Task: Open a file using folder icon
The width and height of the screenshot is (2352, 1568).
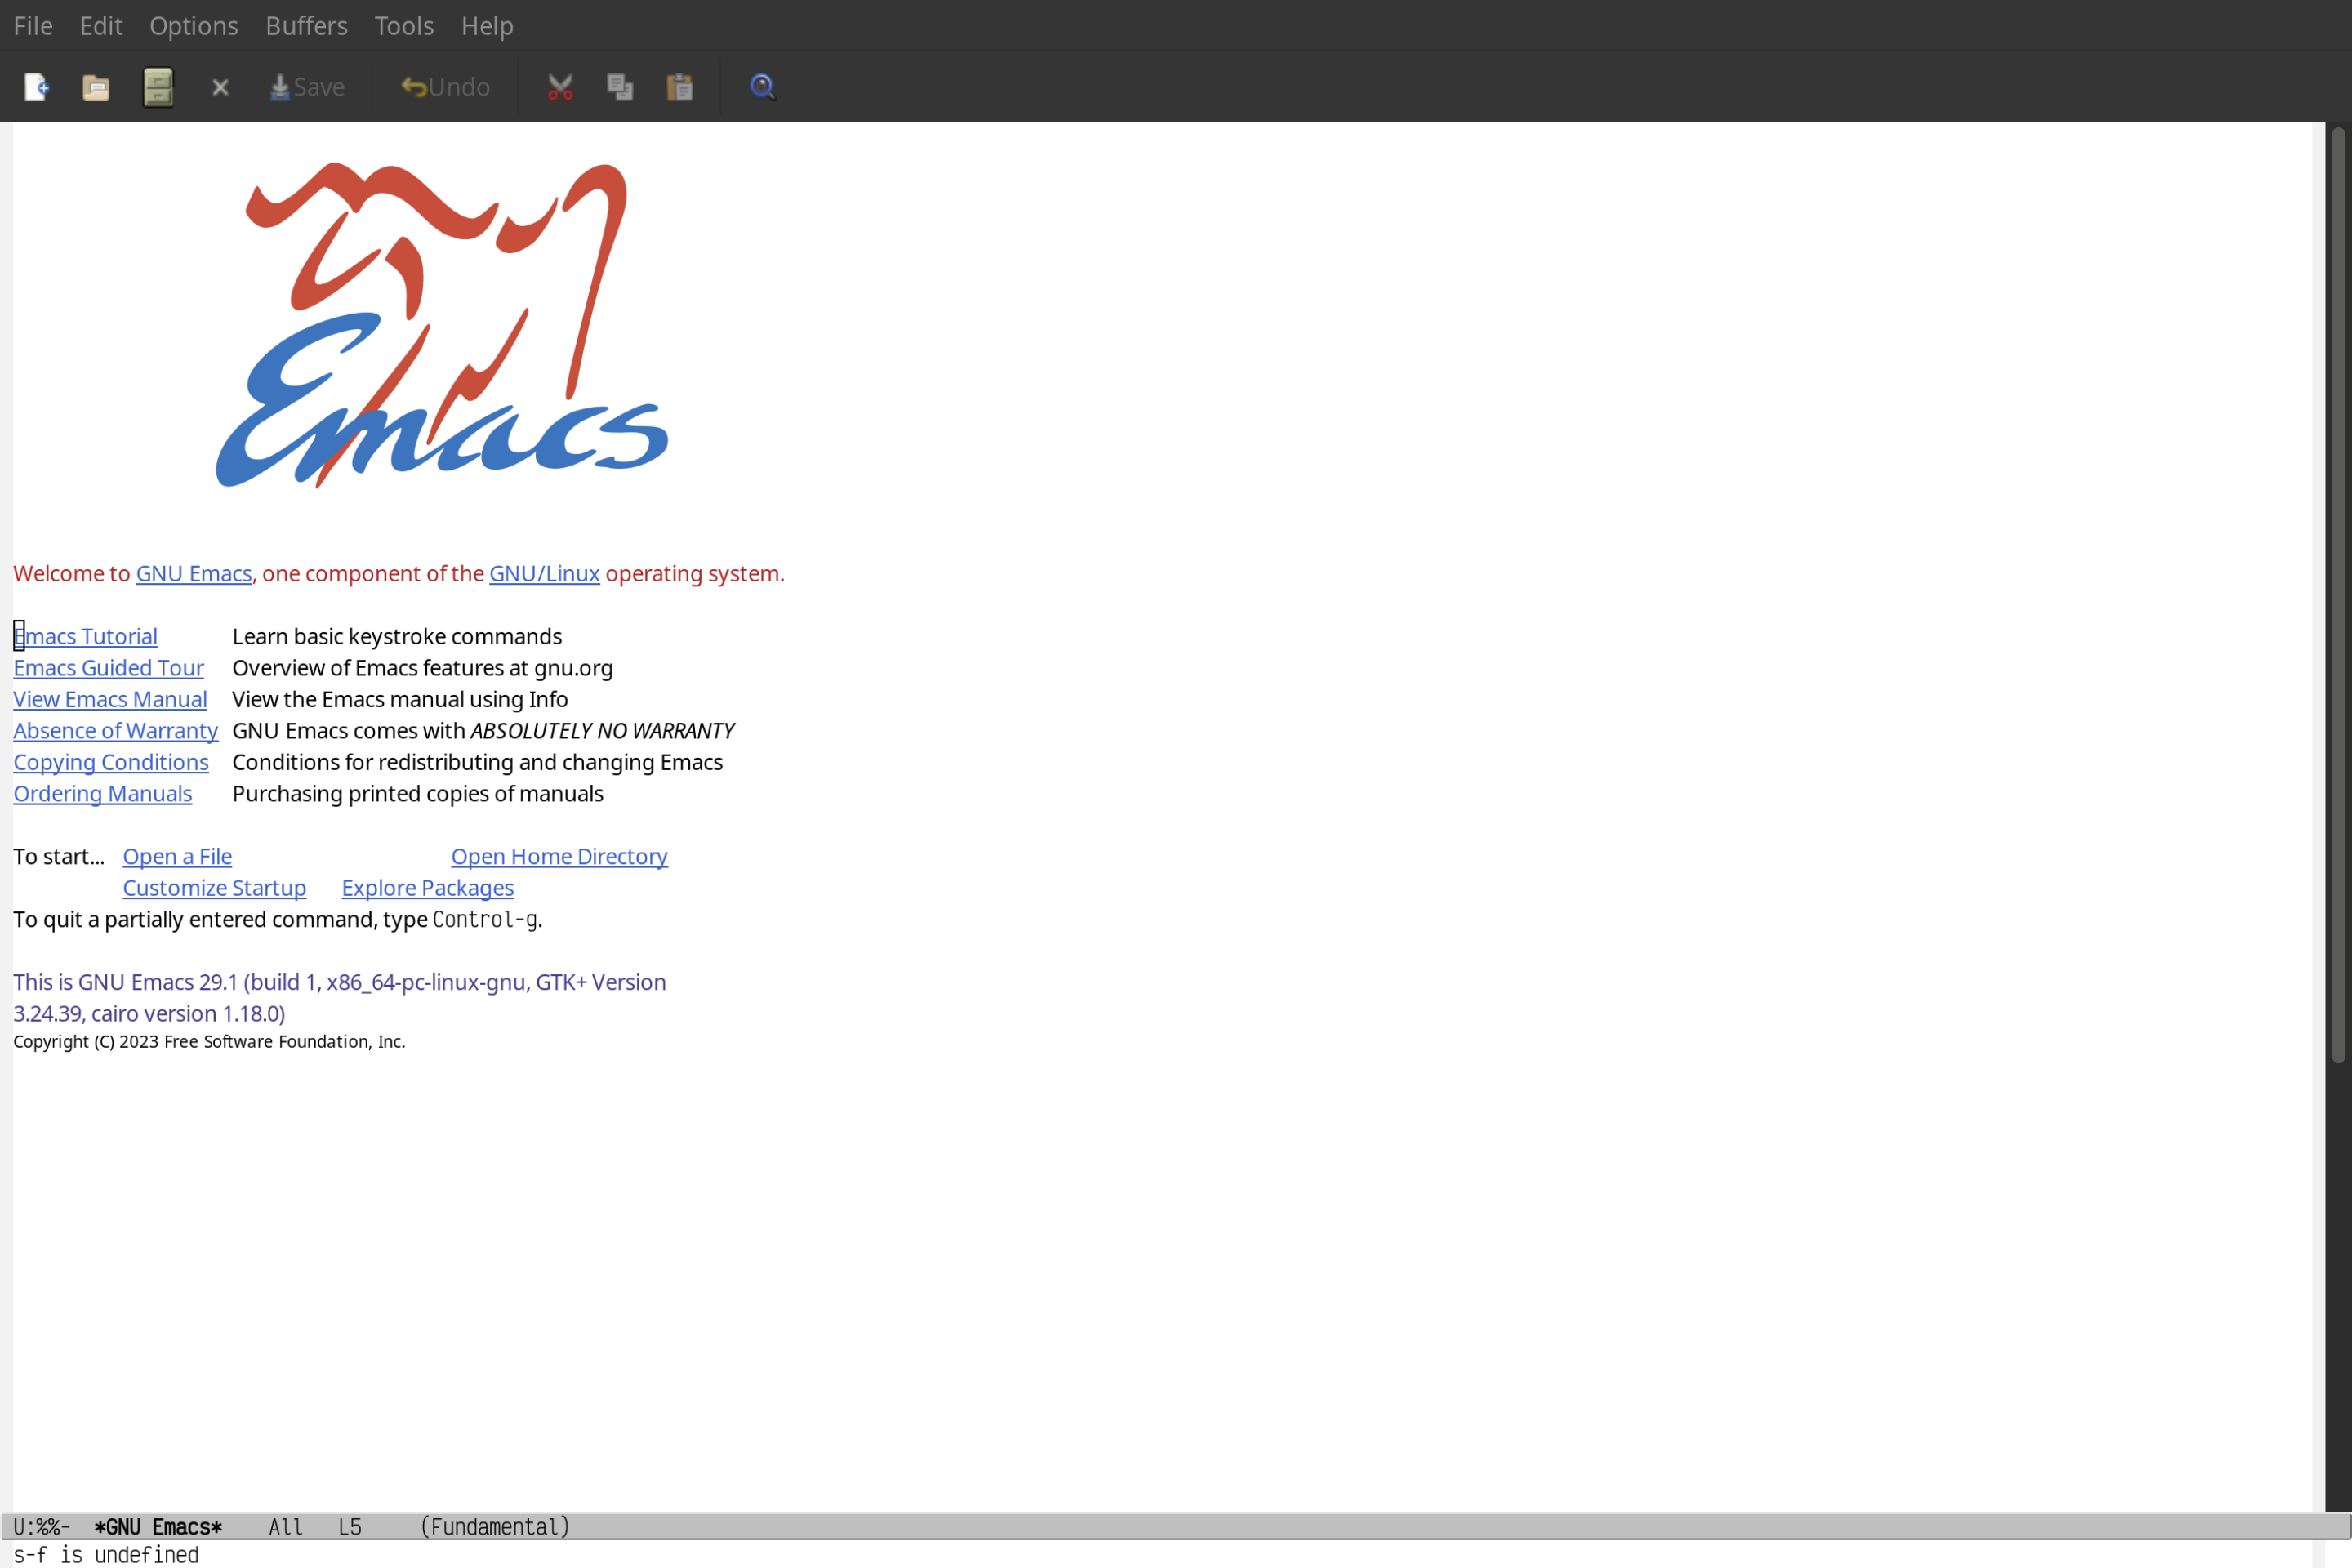Action: pyautogui.click(x=96, y=86)
